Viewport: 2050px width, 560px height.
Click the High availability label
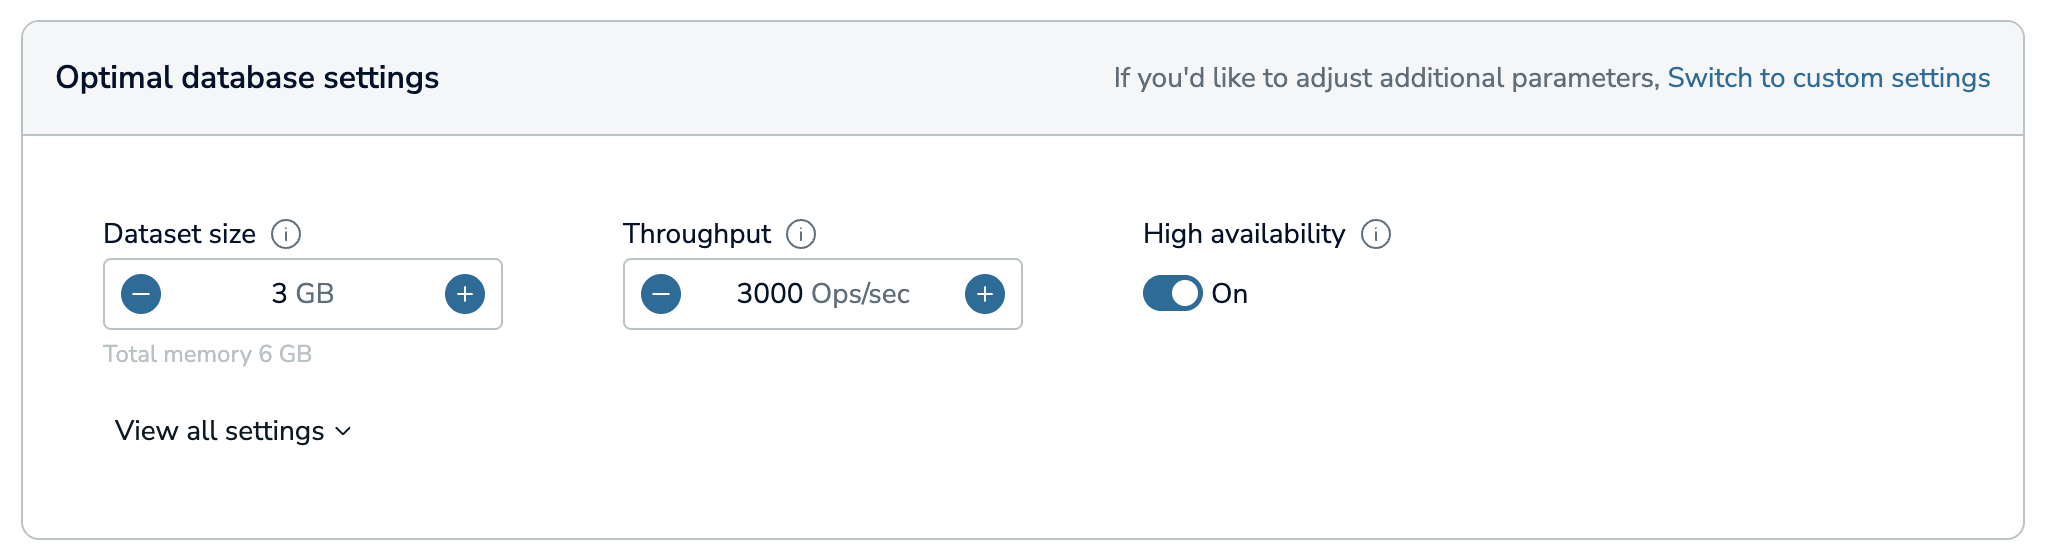[1244, 234]
